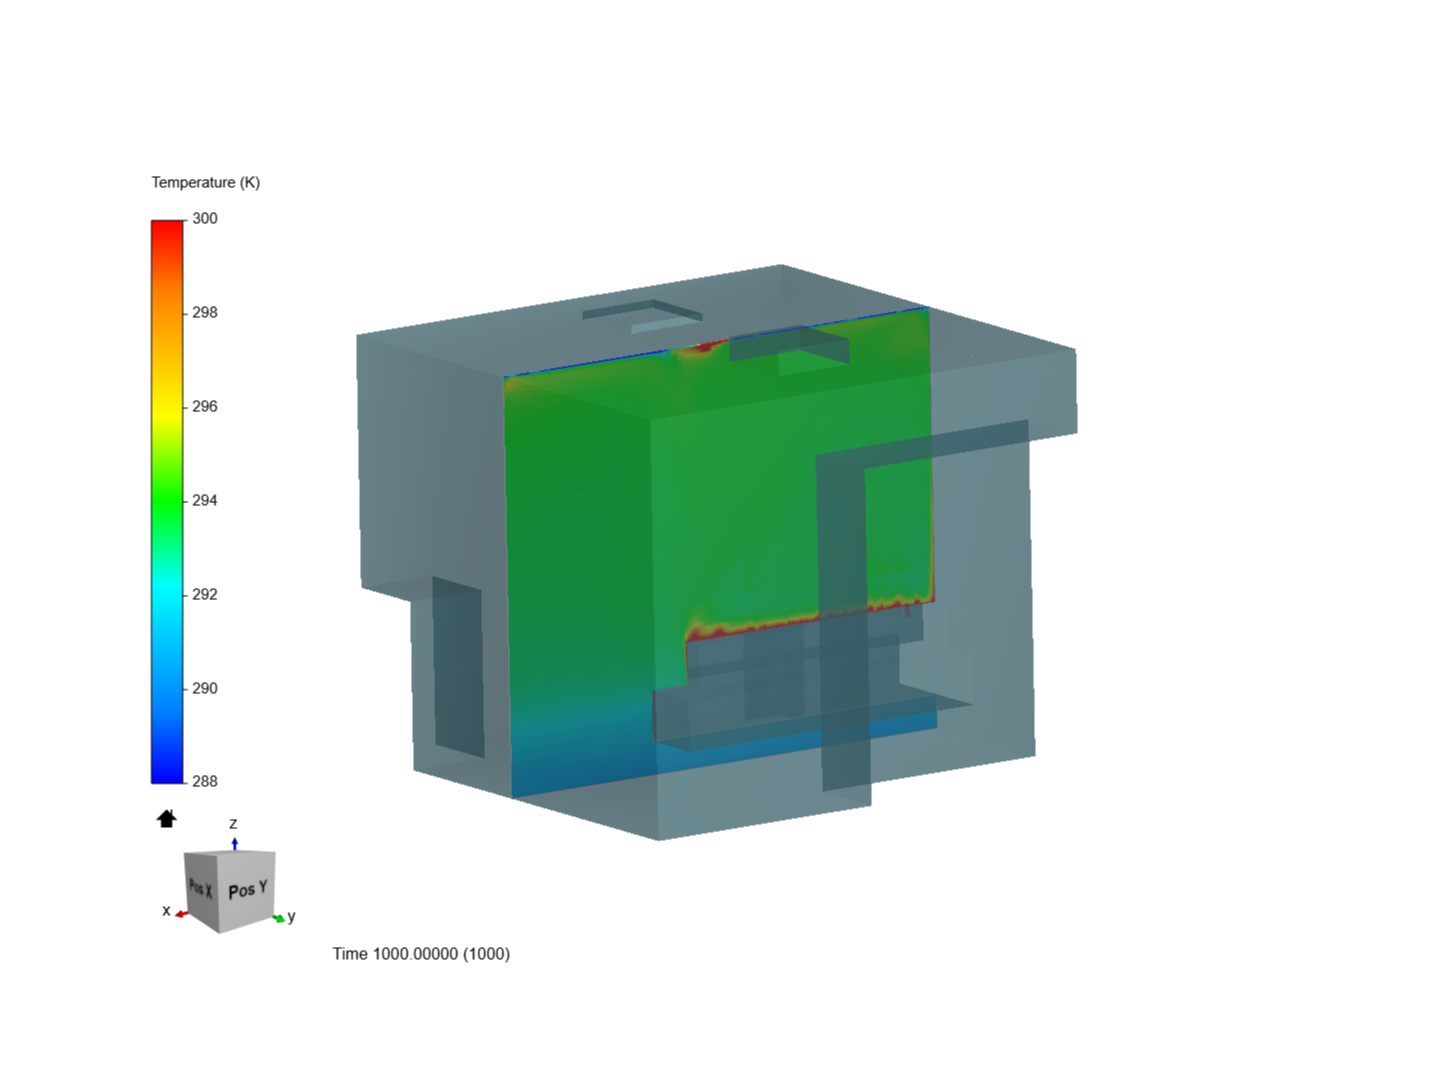Click the z label above the navigation cube
The image size is (1440, 1080).
(x=233, y=822)
